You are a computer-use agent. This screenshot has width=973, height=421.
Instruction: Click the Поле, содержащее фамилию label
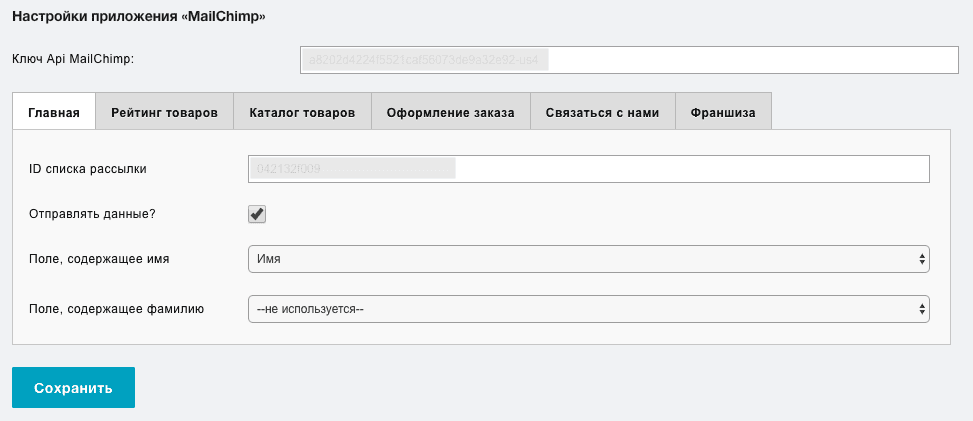[x=117, y=308]
